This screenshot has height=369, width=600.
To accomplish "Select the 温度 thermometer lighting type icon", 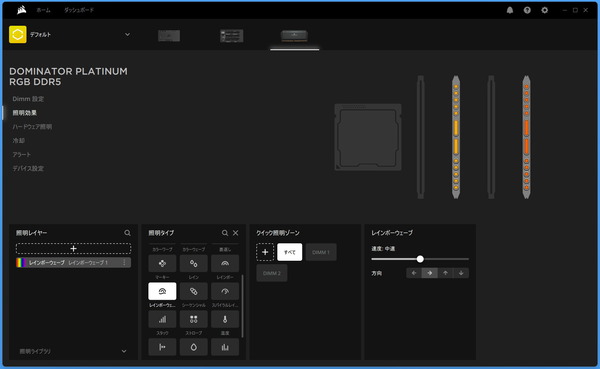I will (x=225, y=319).
